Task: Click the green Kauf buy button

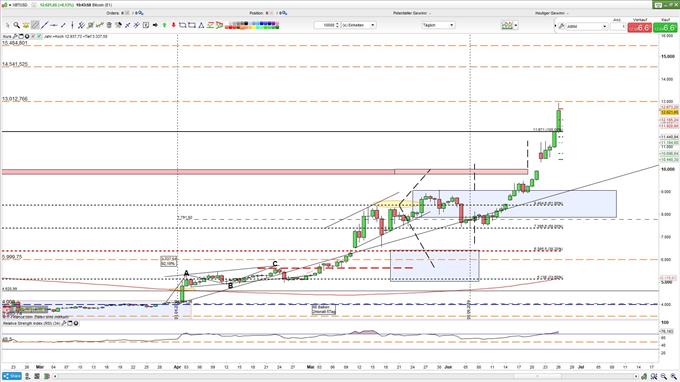Action: [x=665, y=27]
